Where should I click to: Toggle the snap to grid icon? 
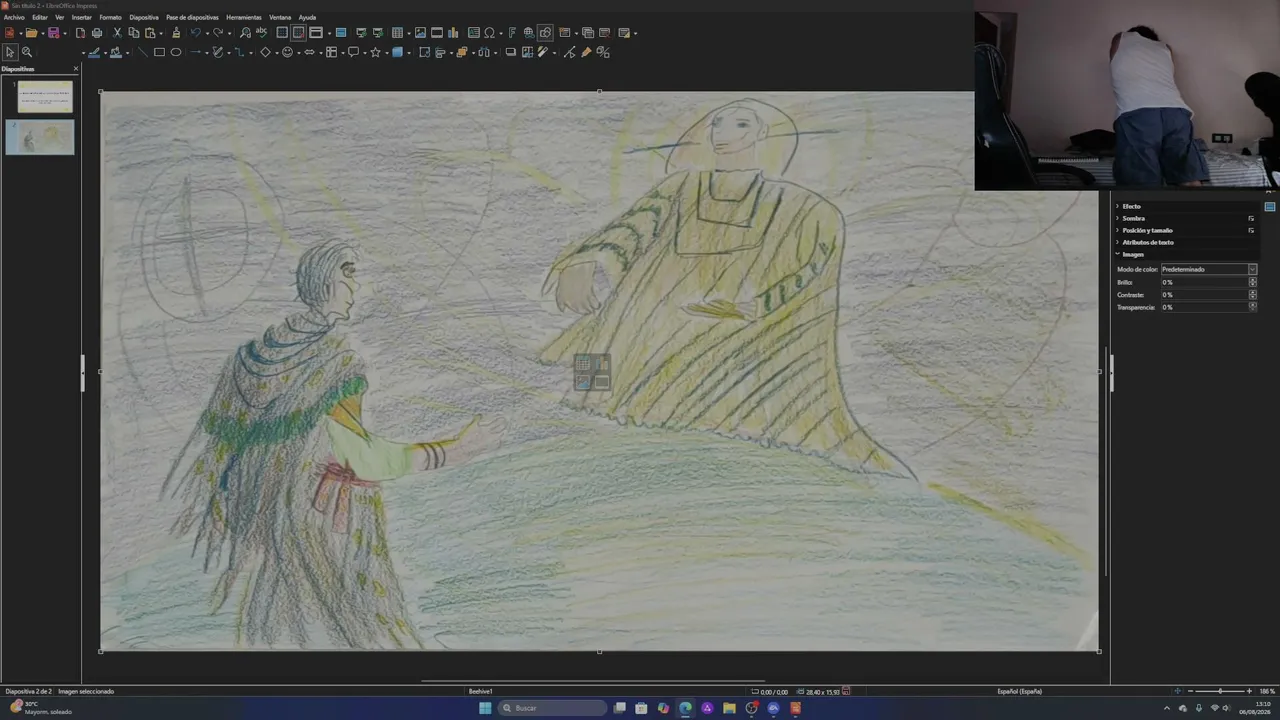[x=298, y=33]
